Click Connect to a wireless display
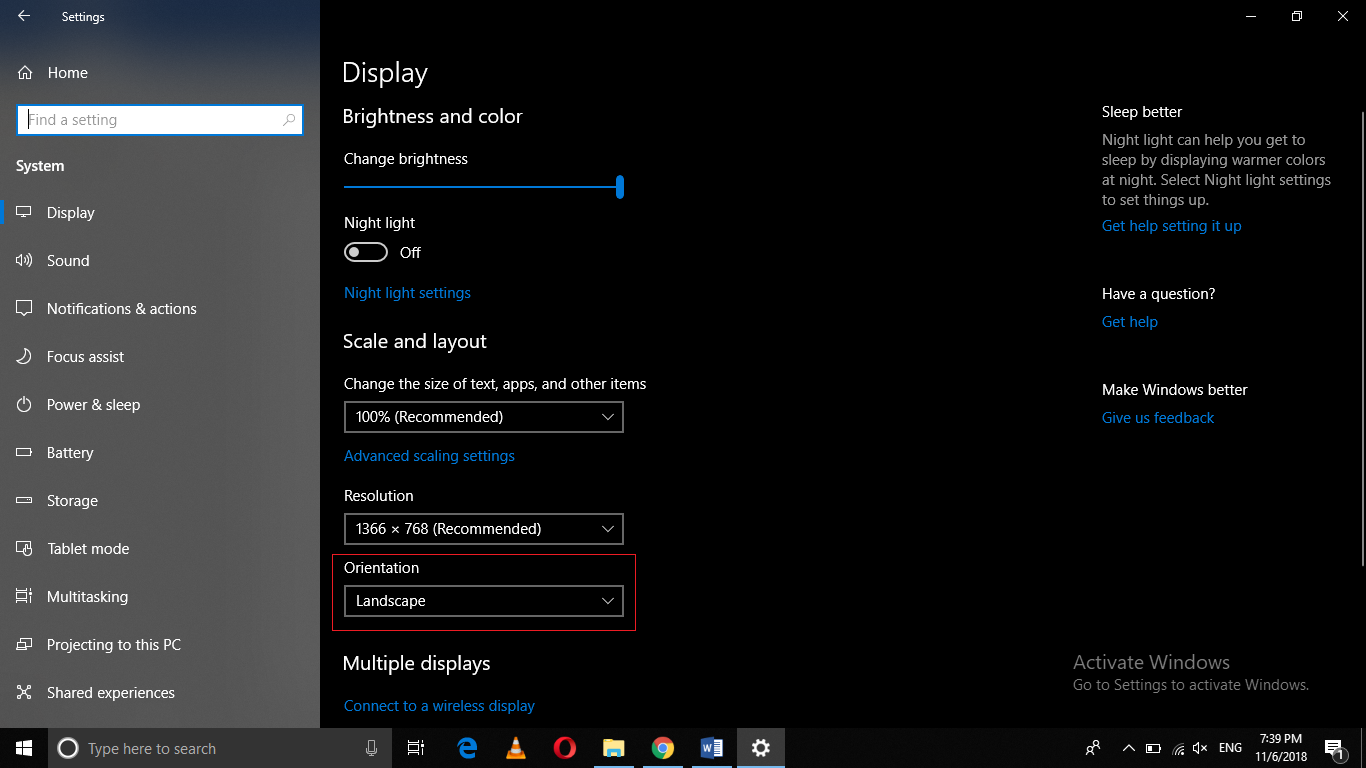The width and height of the screenshot is (1366, 768). click(438, 705)
